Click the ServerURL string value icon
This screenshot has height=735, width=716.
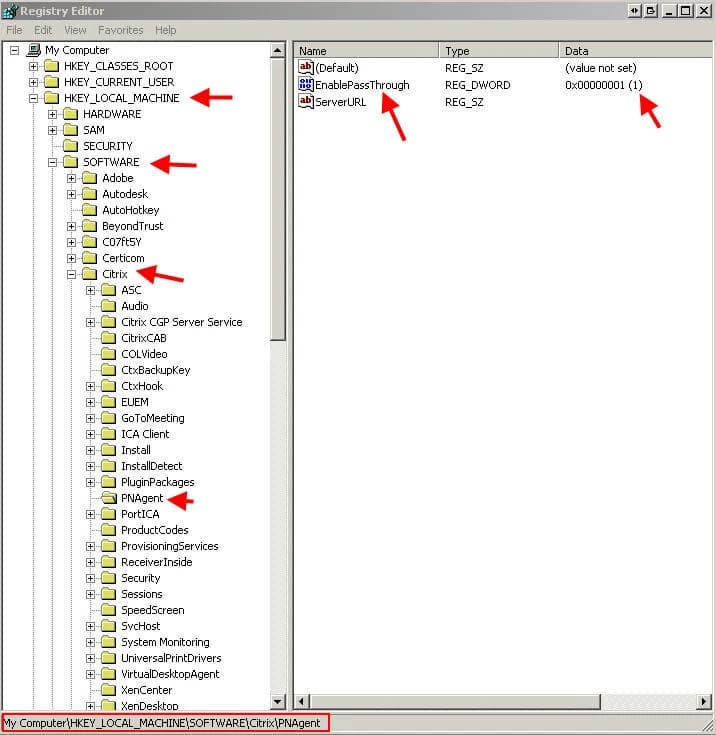click(306, 101)
